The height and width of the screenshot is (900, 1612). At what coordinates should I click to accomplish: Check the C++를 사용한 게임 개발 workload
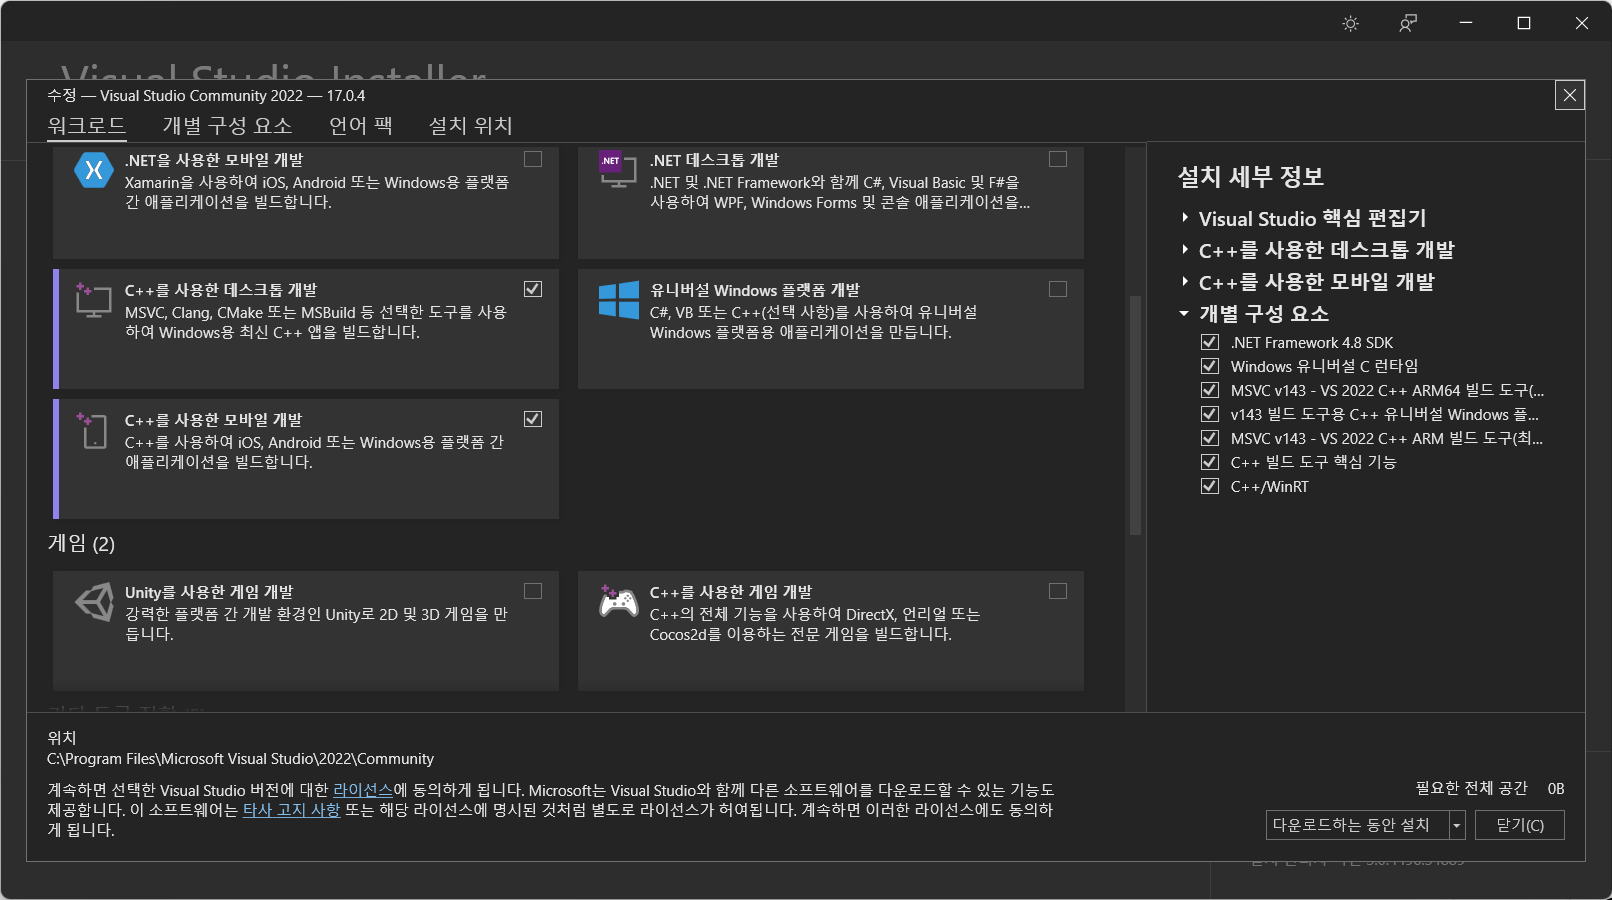[1058, 591]
